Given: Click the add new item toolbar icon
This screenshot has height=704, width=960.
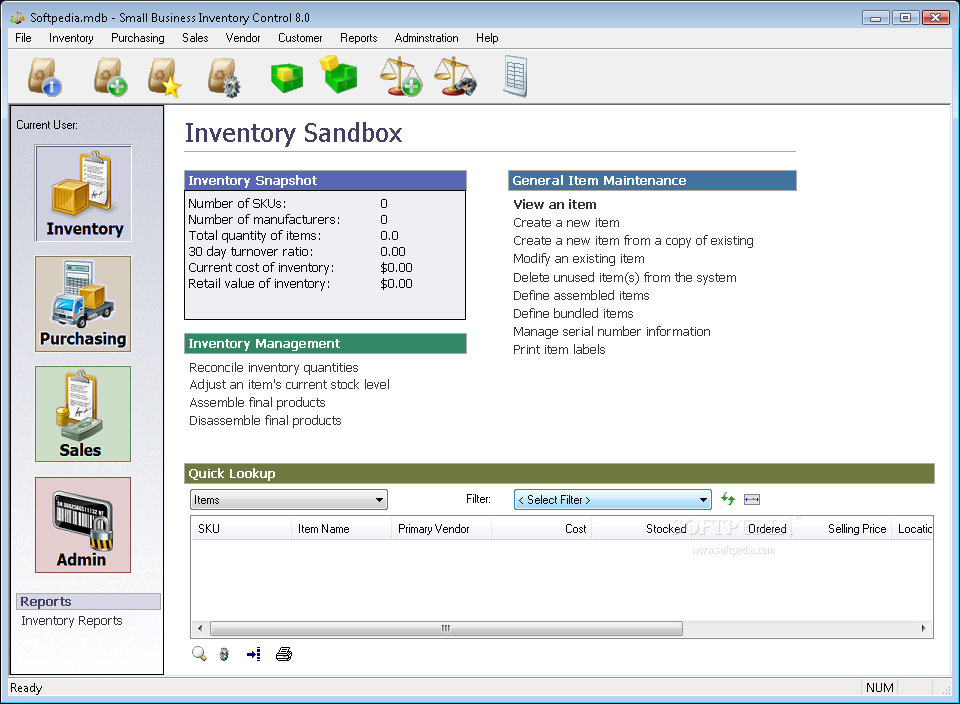Looking at the screenshot, I should [x=110, y=77].
